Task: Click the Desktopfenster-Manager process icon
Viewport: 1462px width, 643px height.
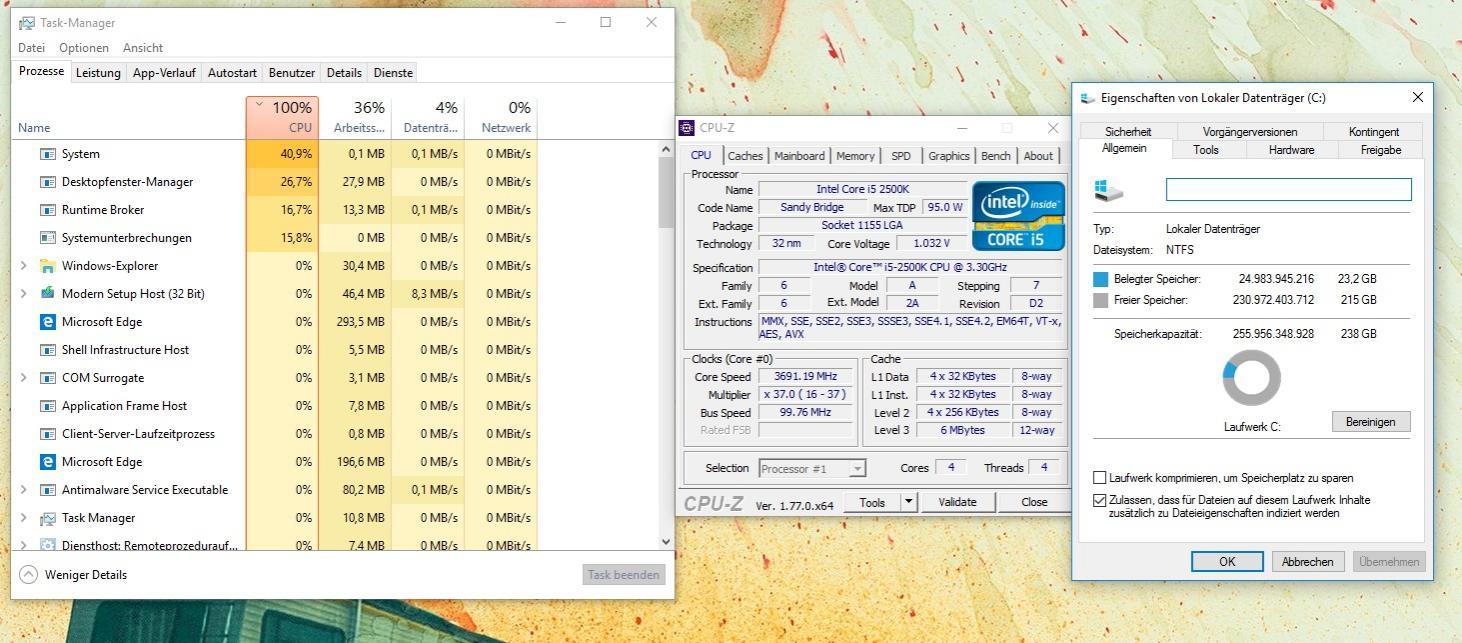Action: [47, 182]
